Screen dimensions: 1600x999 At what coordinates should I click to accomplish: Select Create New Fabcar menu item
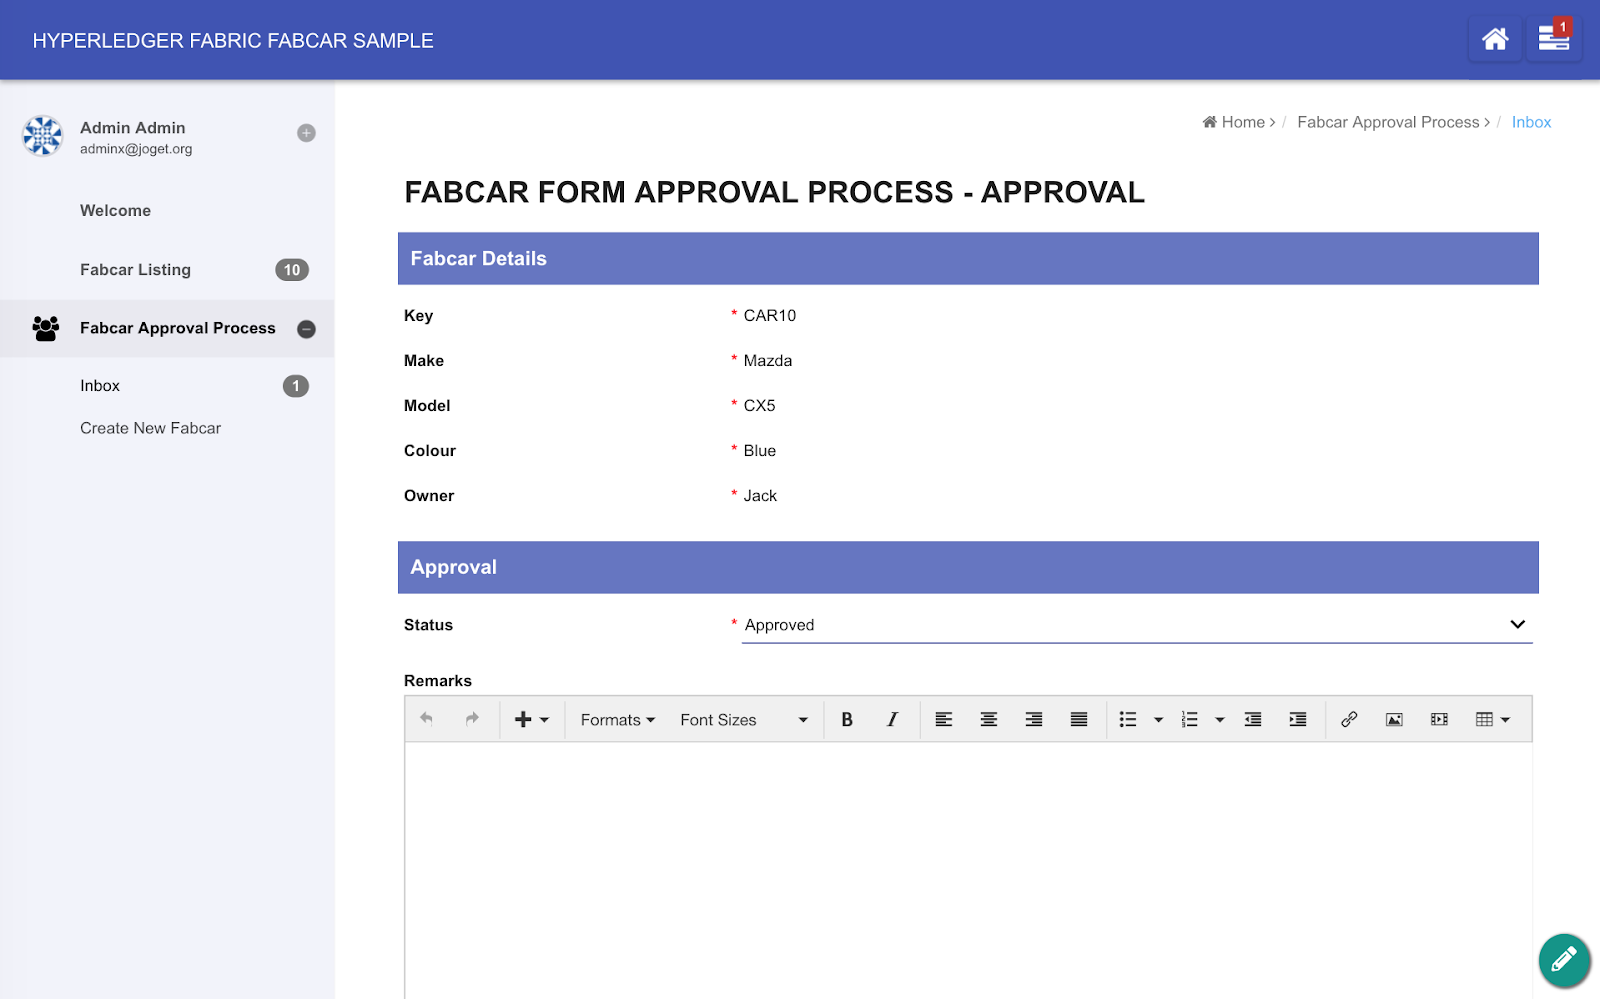pos(151,428)
